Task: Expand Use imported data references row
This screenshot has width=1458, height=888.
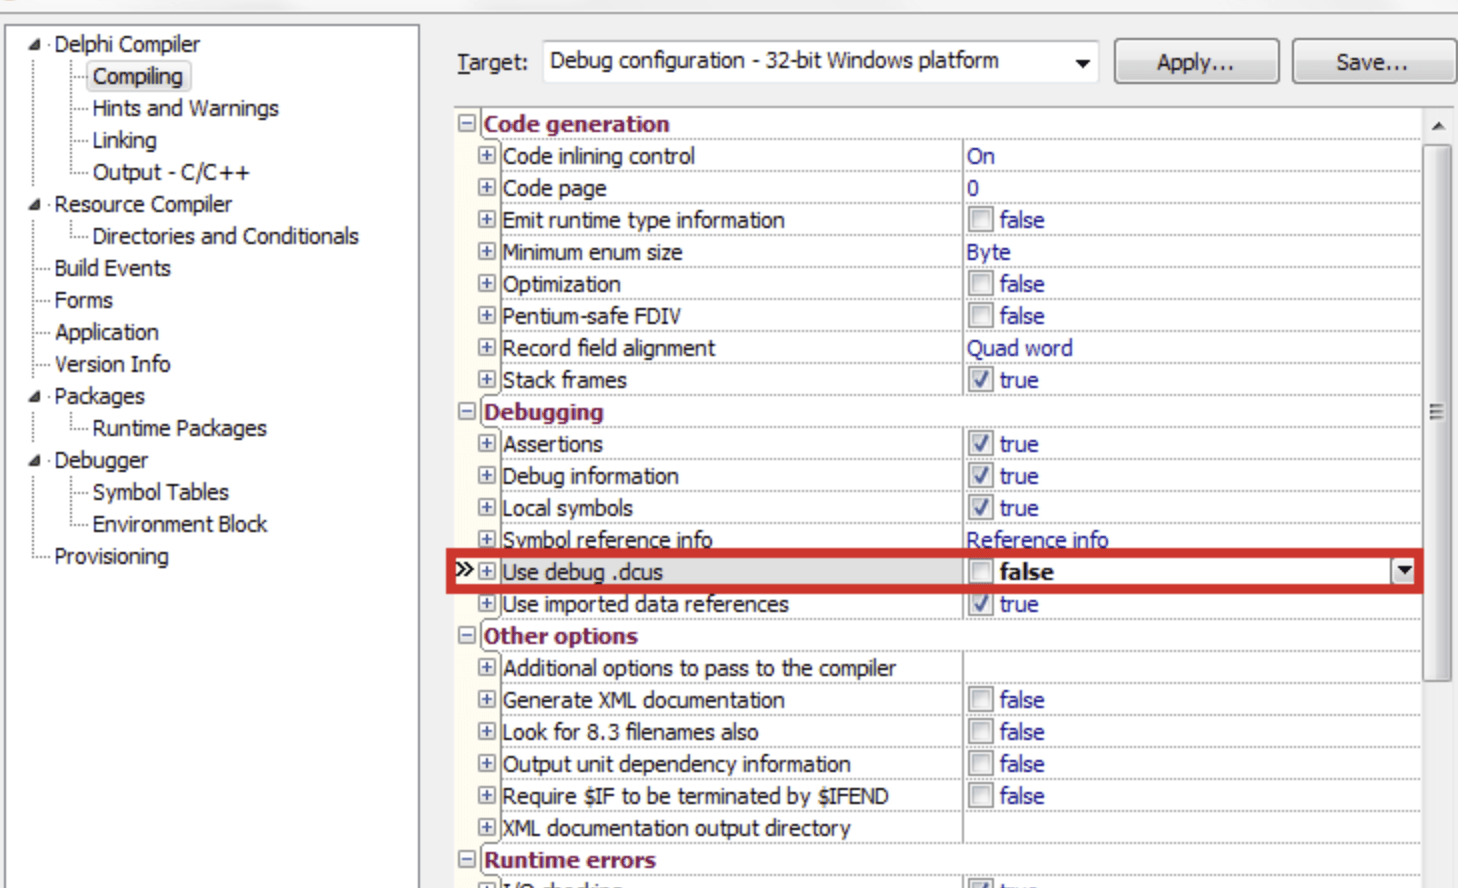Action: tap(487, 603)
